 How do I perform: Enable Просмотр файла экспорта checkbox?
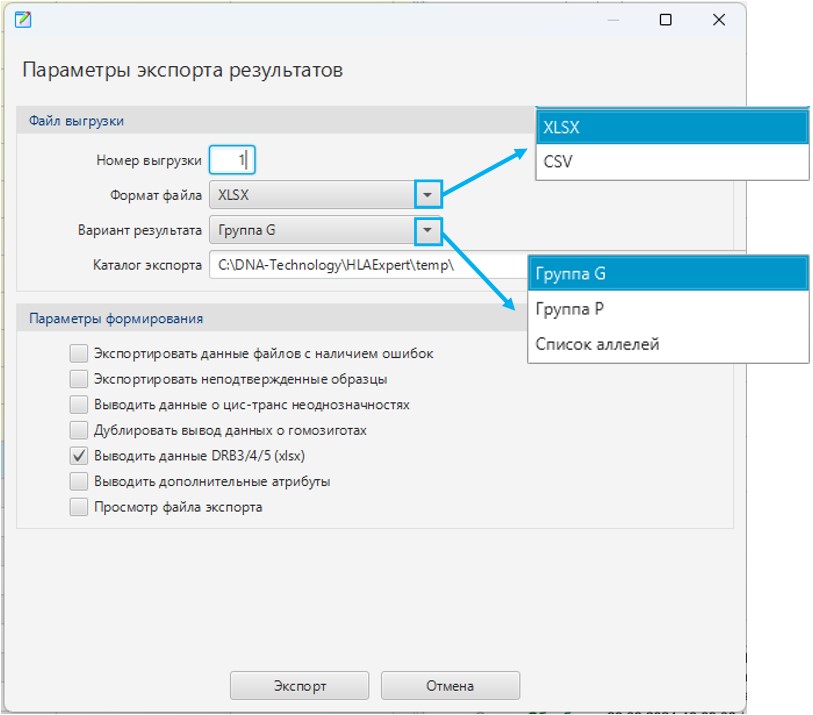pyautogui.click(x=79, y=507)
